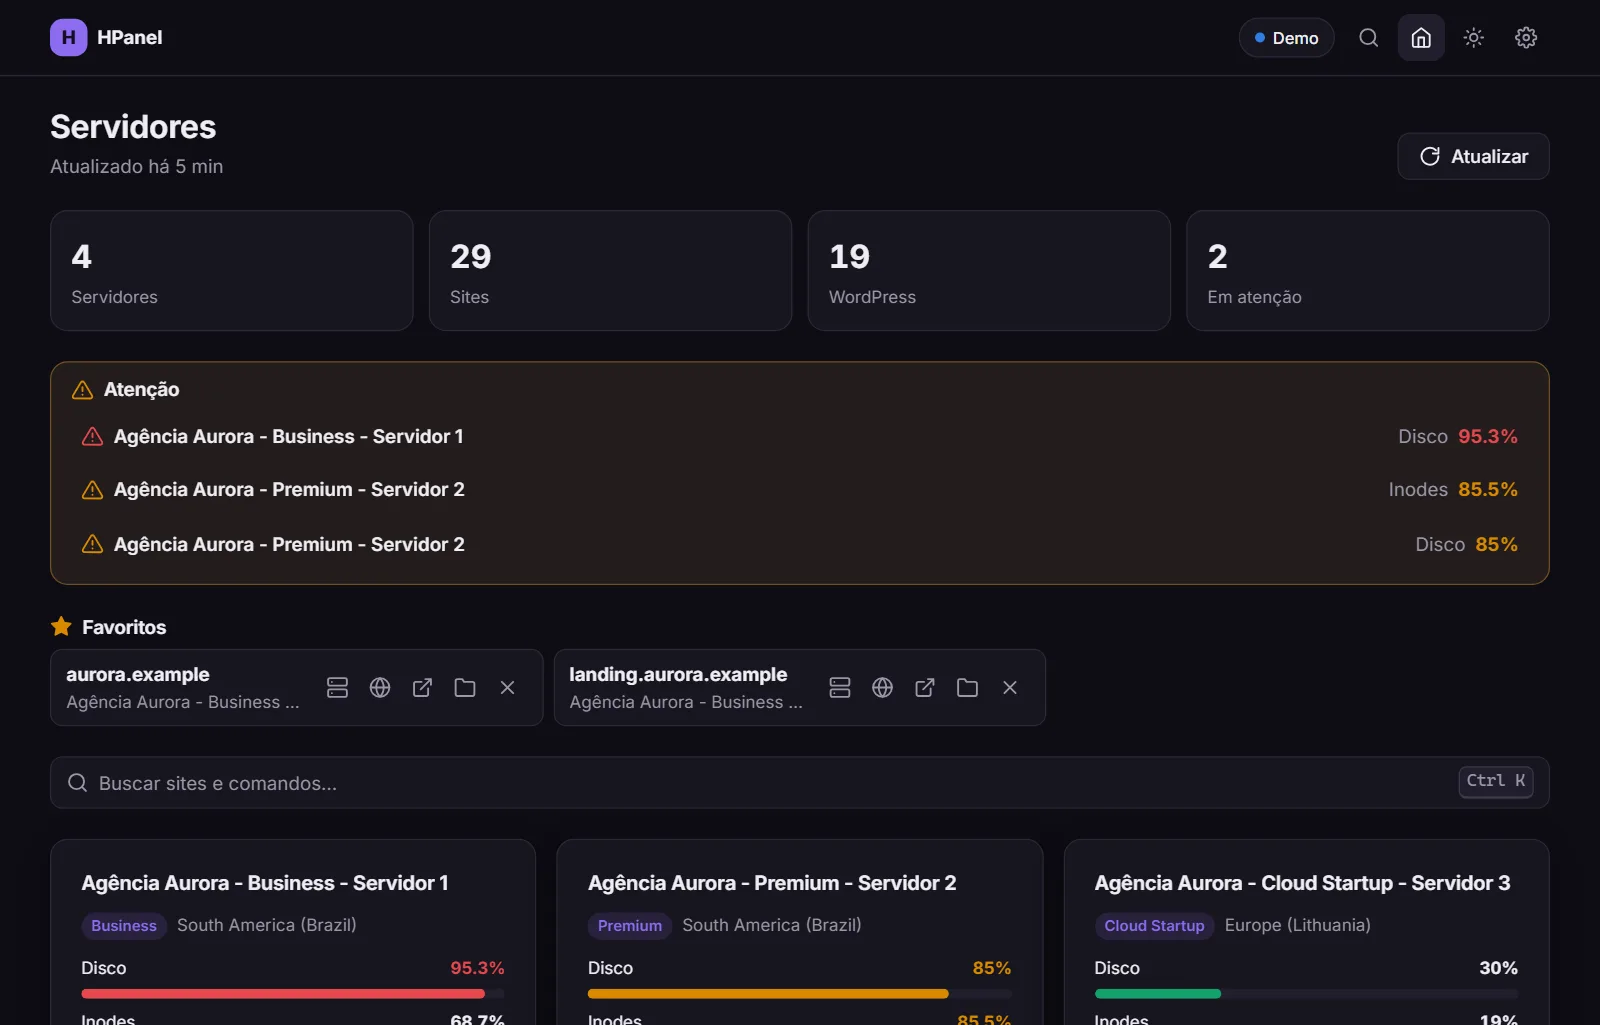Click the Premium plan badge

coord(630,926)
